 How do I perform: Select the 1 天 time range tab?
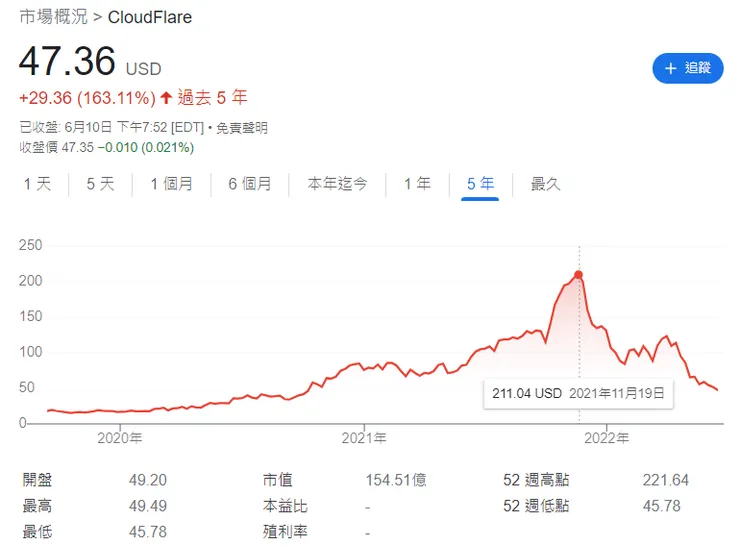pyautogui.click(x=37, y=184)
